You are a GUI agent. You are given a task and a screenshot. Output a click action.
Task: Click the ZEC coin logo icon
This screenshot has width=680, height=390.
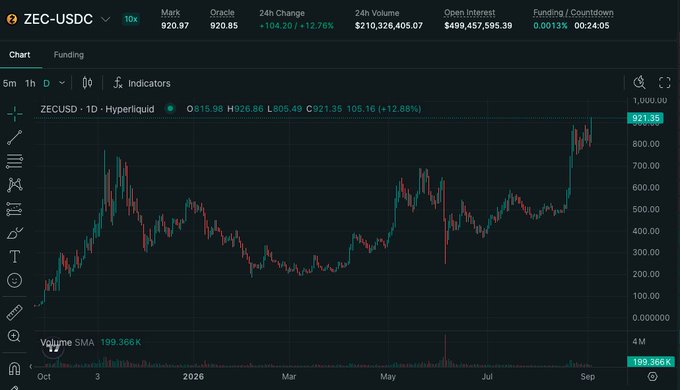(12, 19)
